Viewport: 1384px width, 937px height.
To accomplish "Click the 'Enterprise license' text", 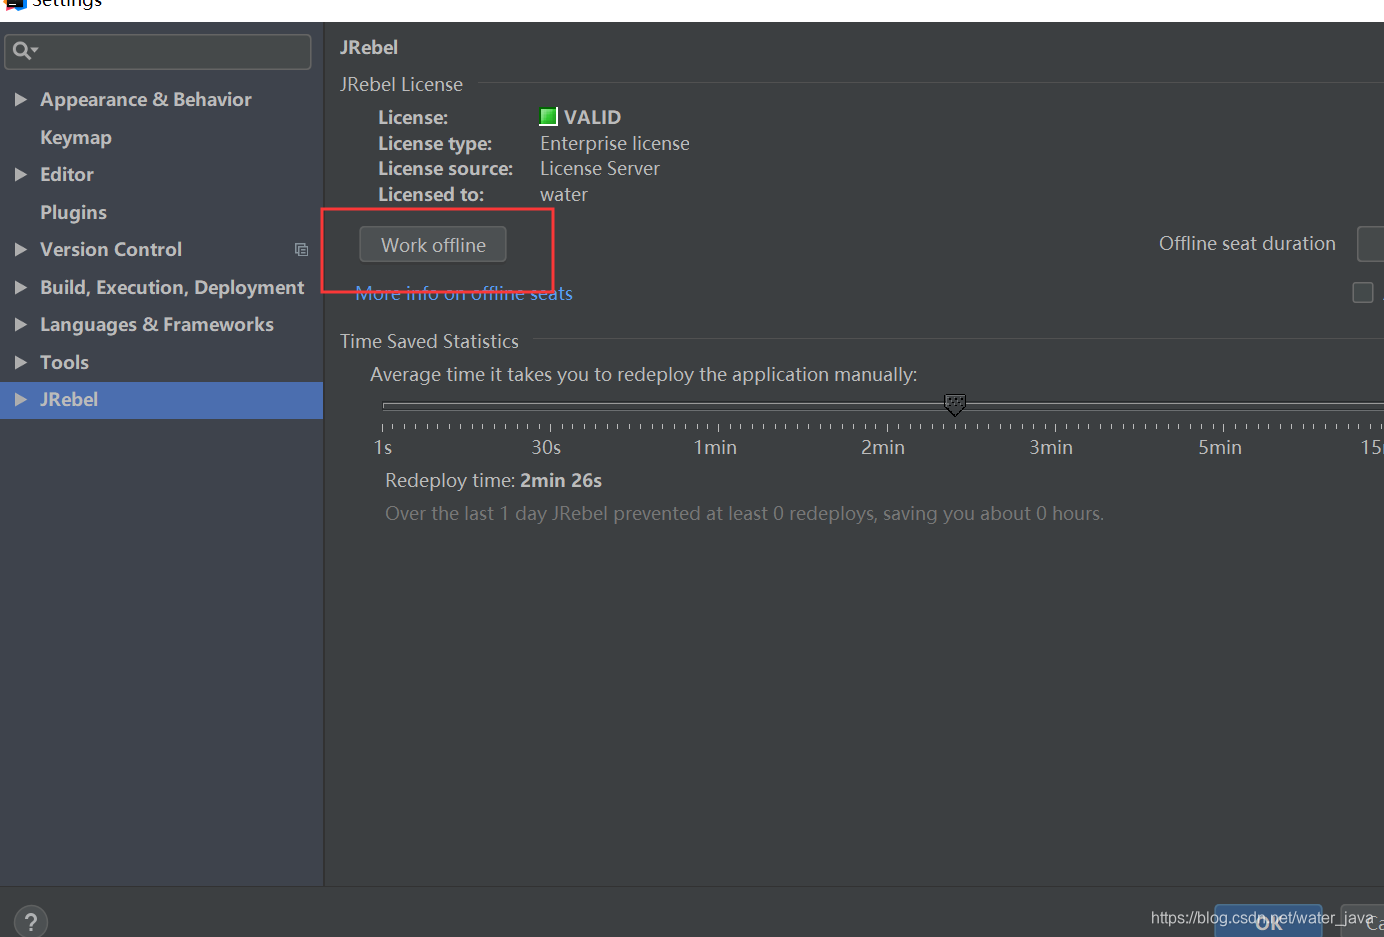I will point(615,143).
